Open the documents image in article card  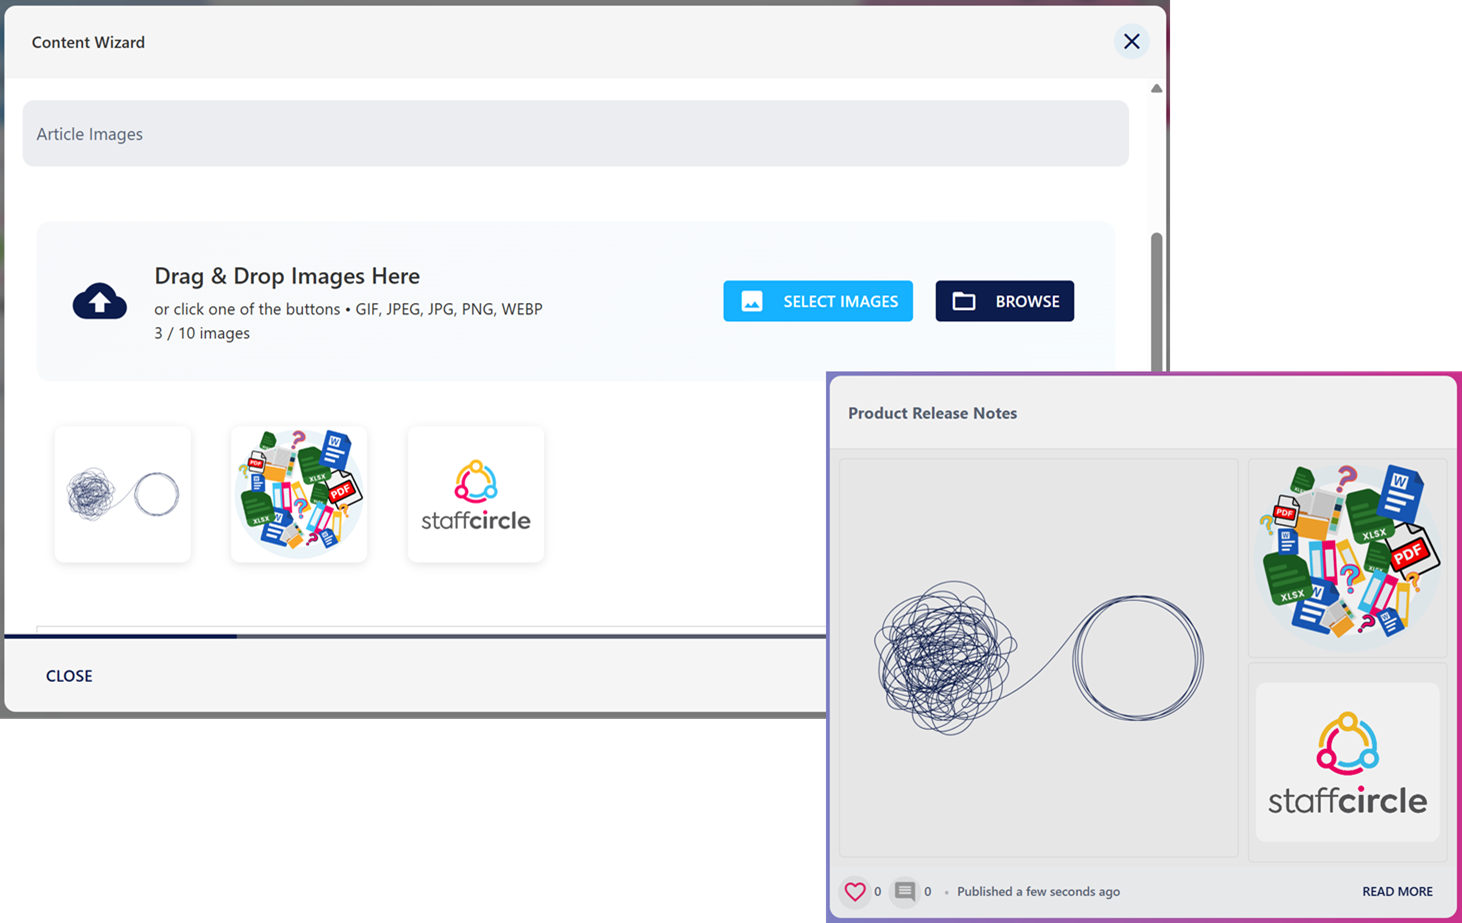coord(1348,556)
